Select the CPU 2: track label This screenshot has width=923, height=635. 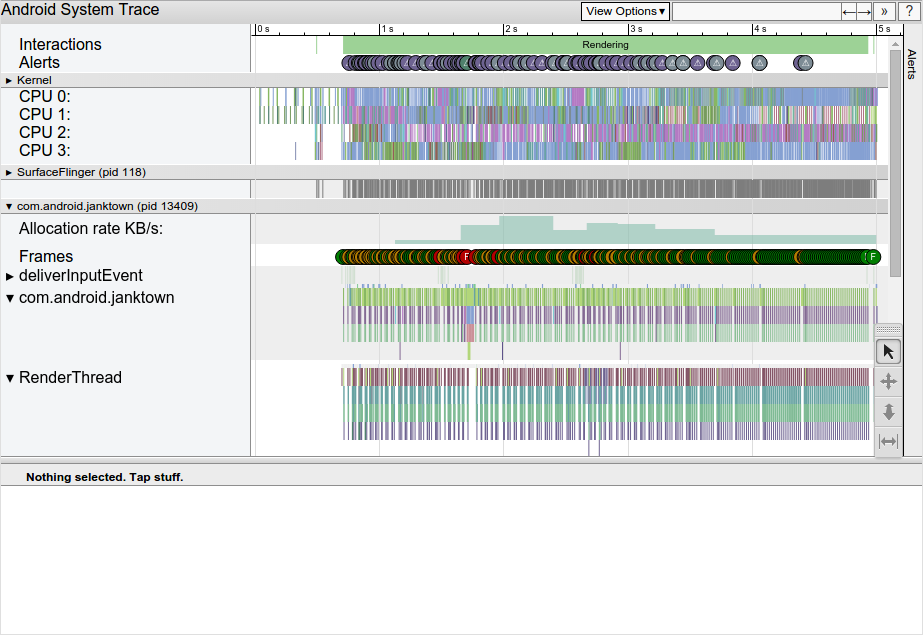point(45,132)
